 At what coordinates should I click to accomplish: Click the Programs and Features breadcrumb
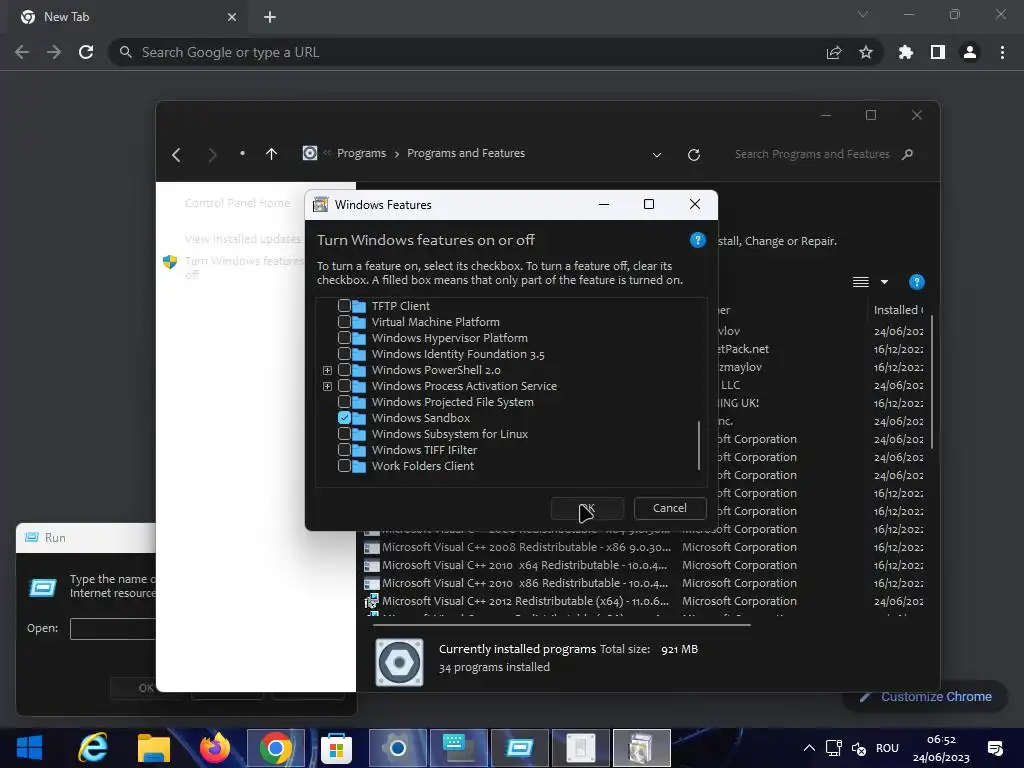point(466,153)
